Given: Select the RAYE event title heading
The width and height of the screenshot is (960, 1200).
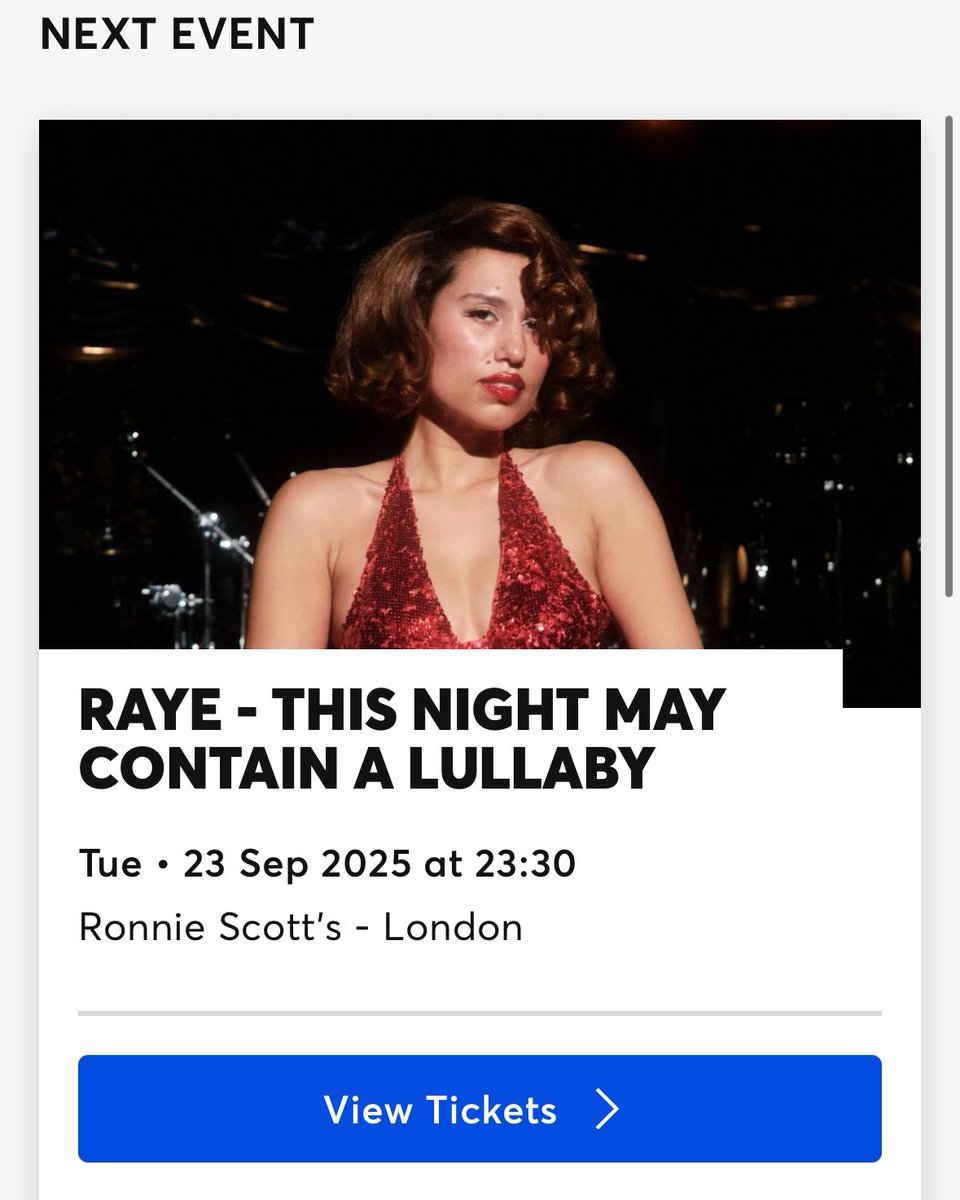Looking at the screenshot, I should pos(402,738).
